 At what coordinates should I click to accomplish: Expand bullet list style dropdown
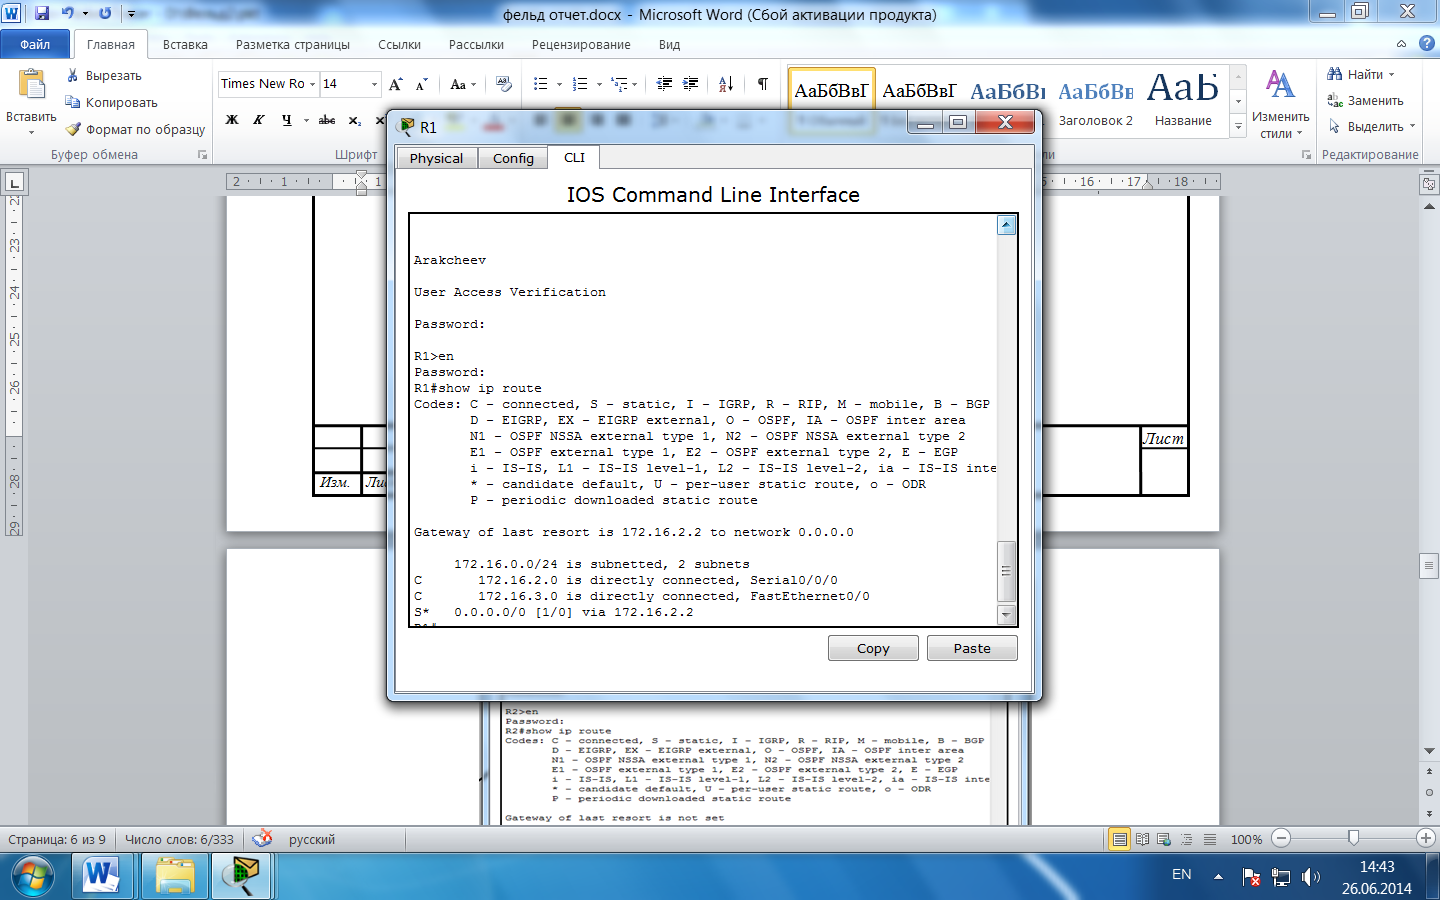pos(559,84)
